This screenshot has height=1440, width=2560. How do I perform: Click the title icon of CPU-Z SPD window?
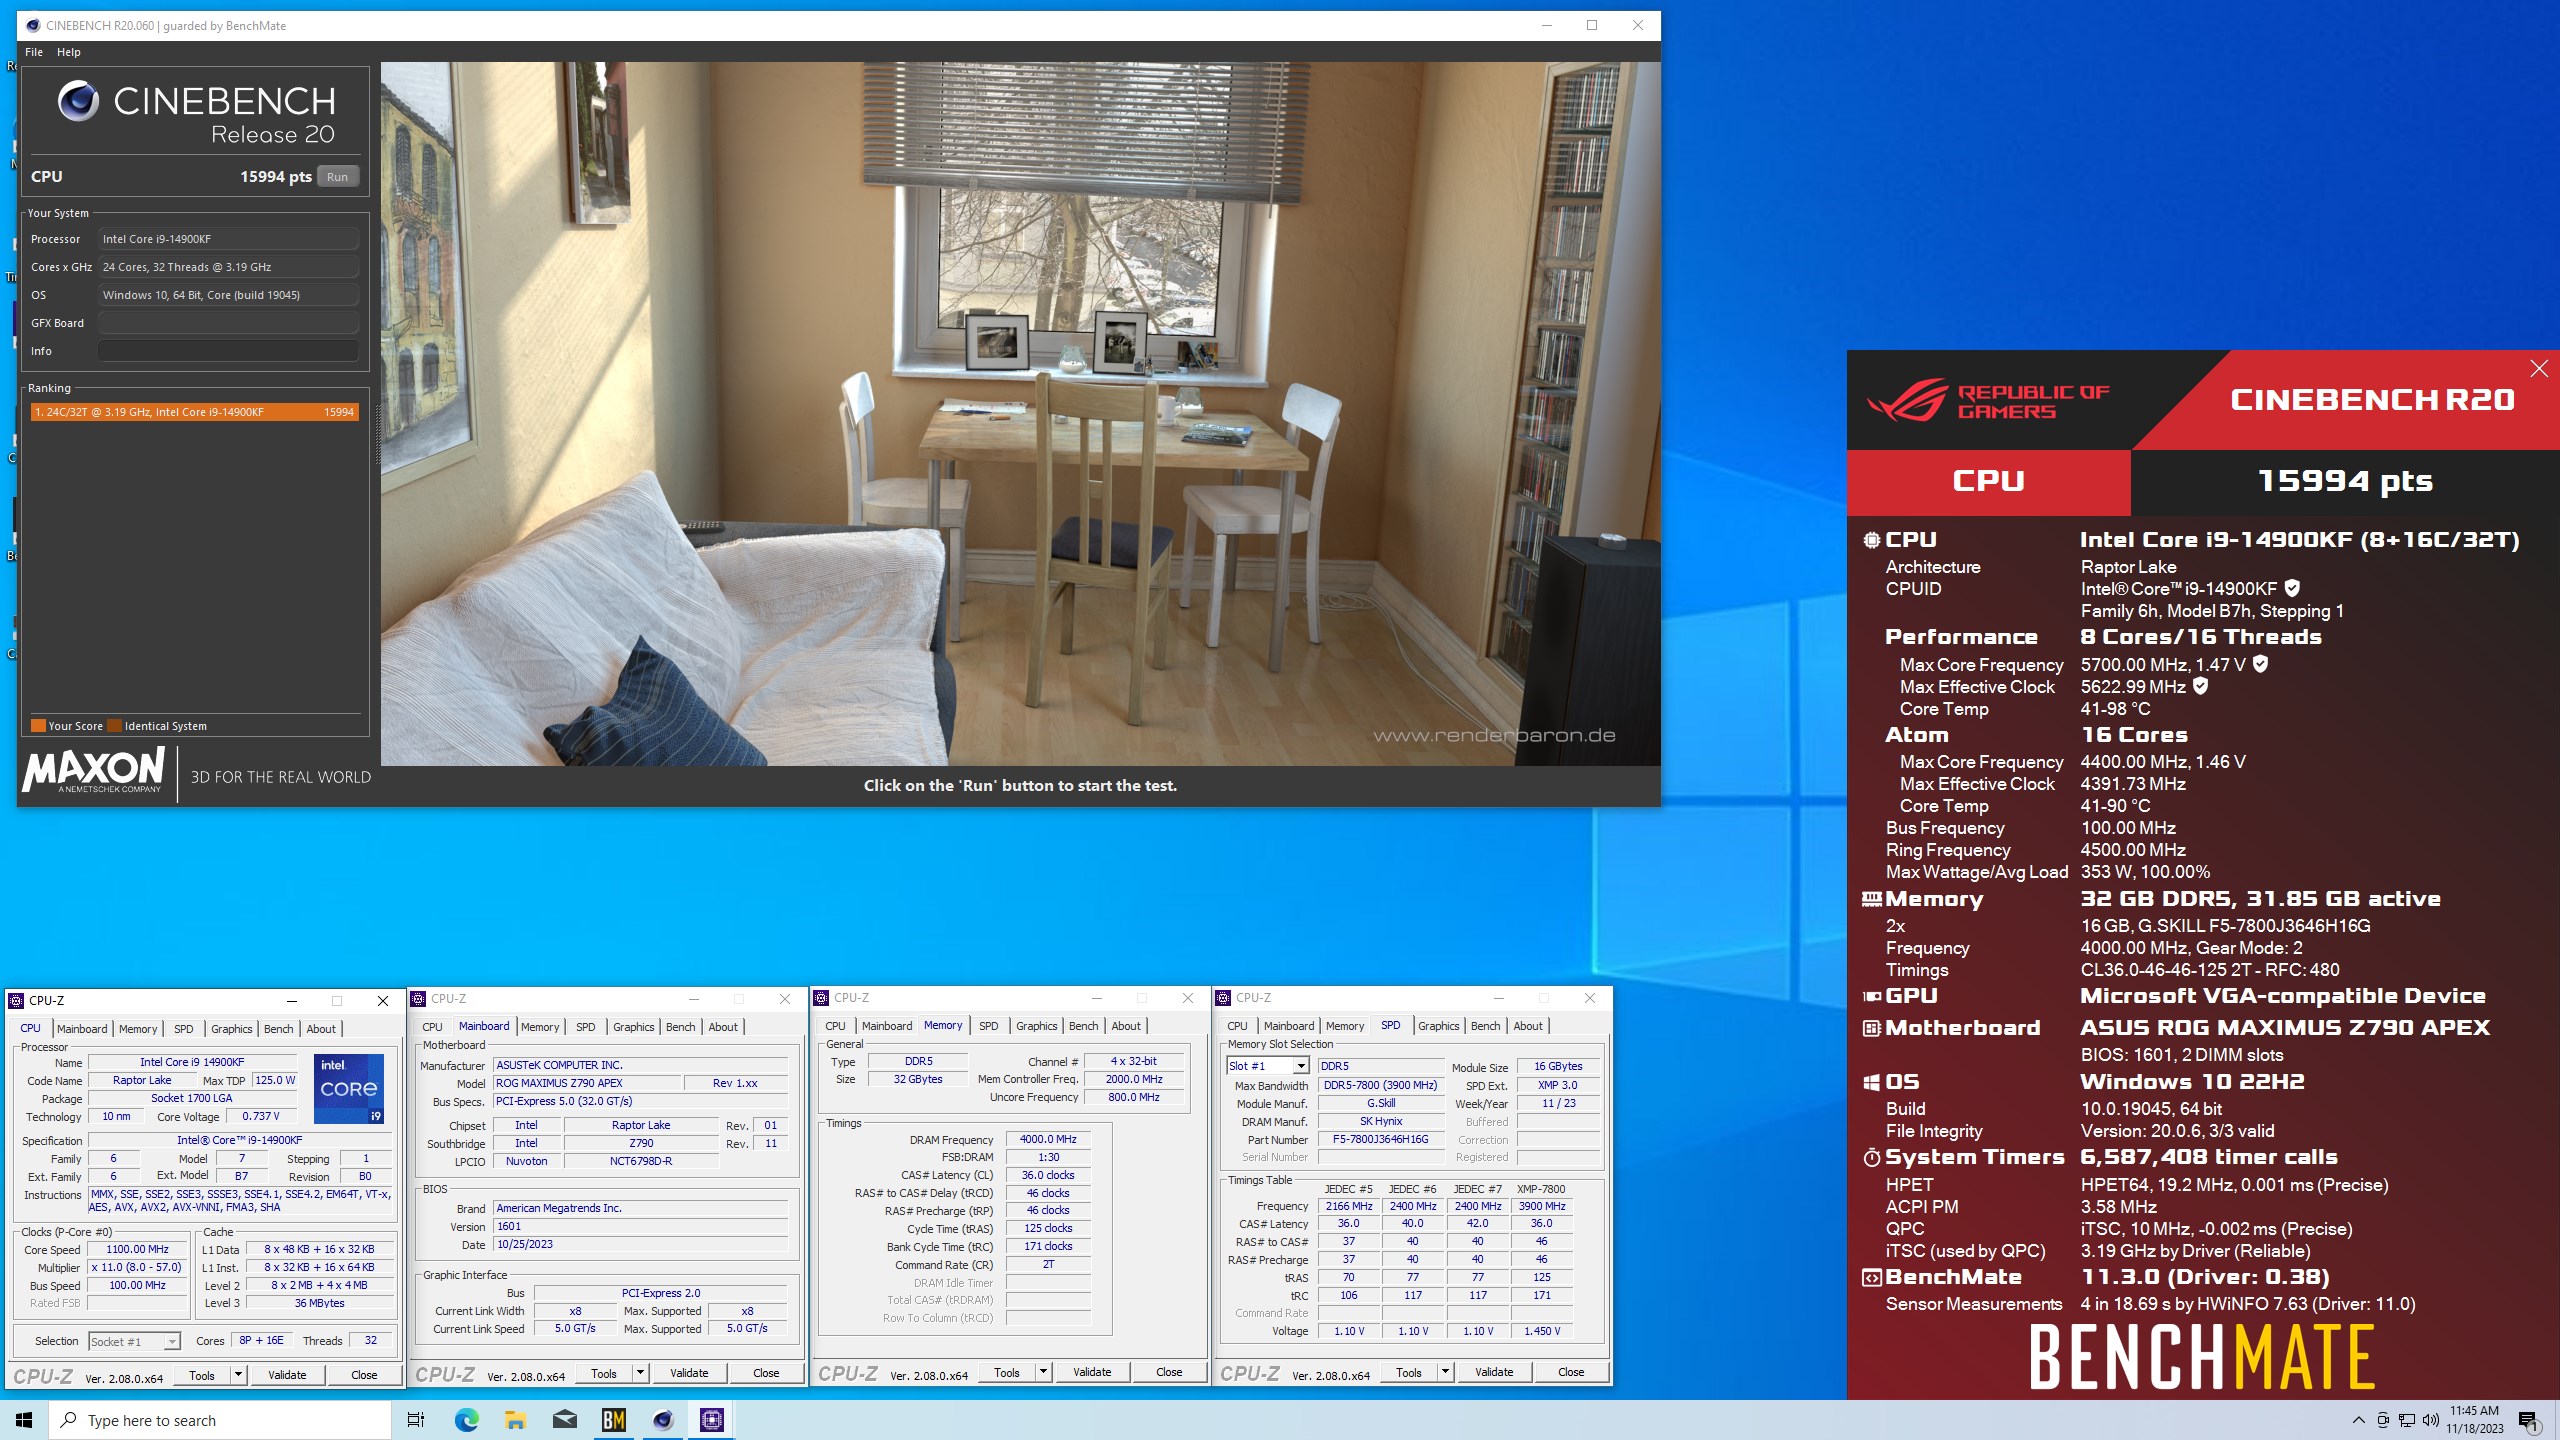(1224, 998)
